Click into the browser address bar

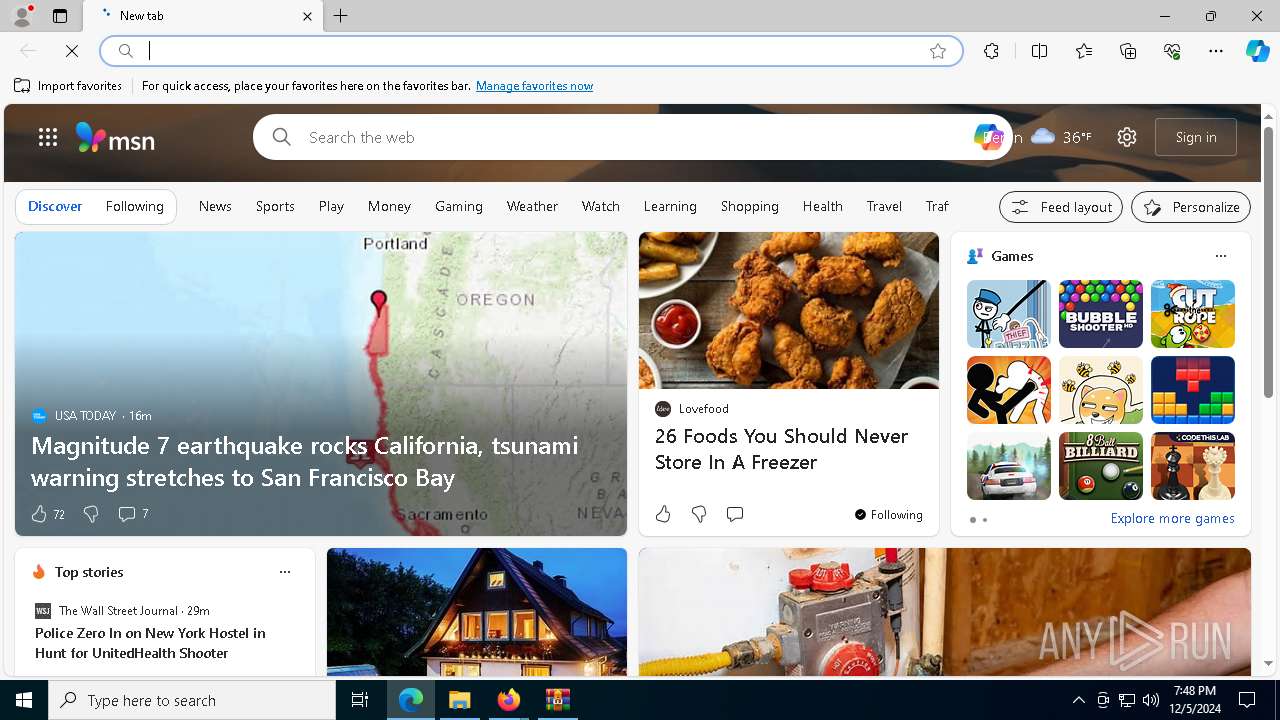(x=531, y=51)
